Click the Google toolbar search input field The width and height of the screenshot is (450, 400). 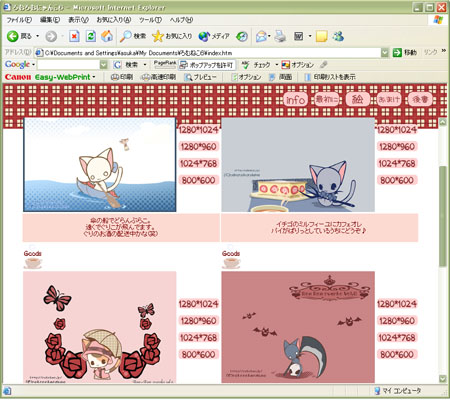click(69, 64)
